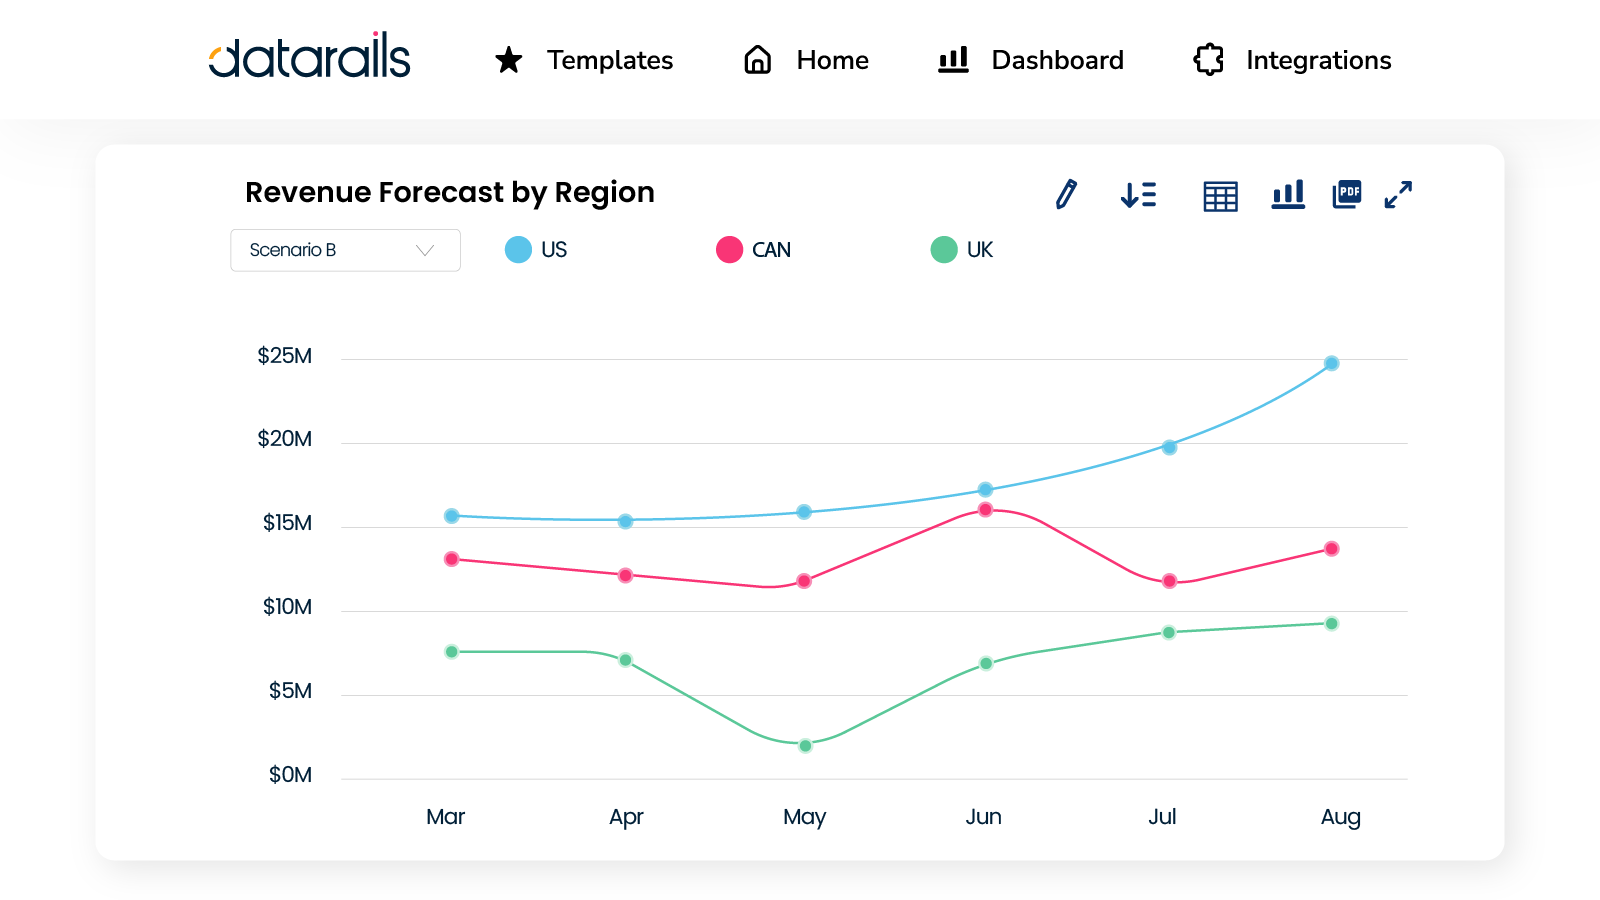Toggle visibility of the CAN series
Screen dimensions: 1600x900
pyautogui.click(x=729, y=249)
